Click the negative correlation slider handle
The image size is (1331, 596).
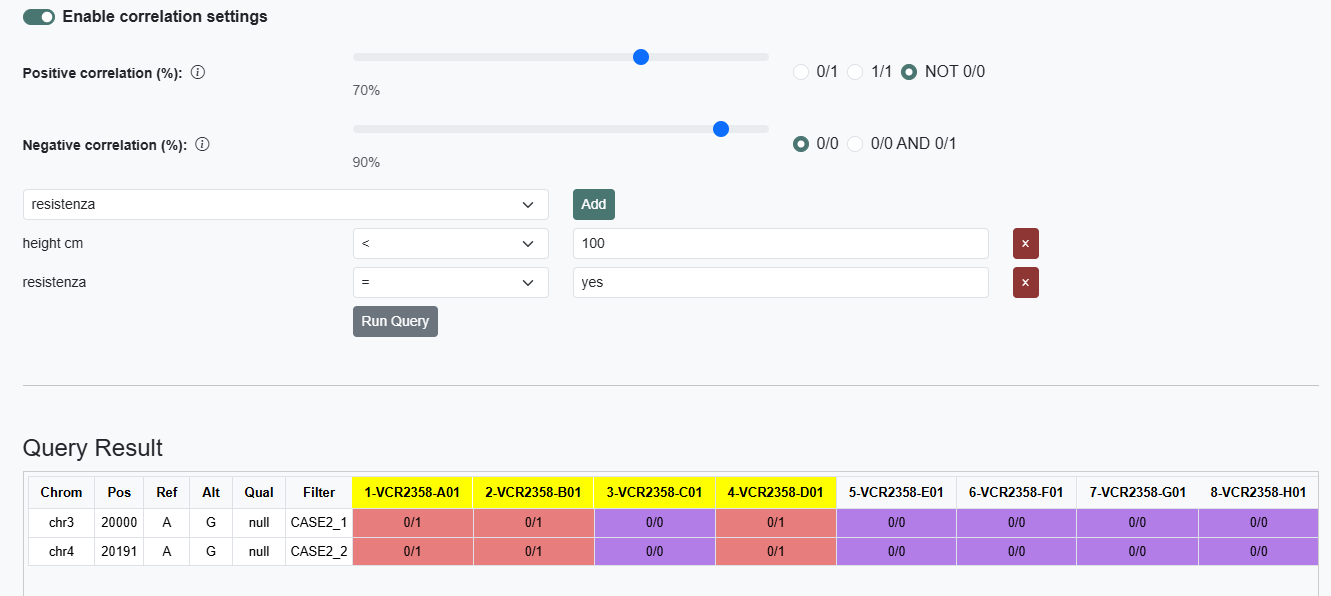point(720,129)
